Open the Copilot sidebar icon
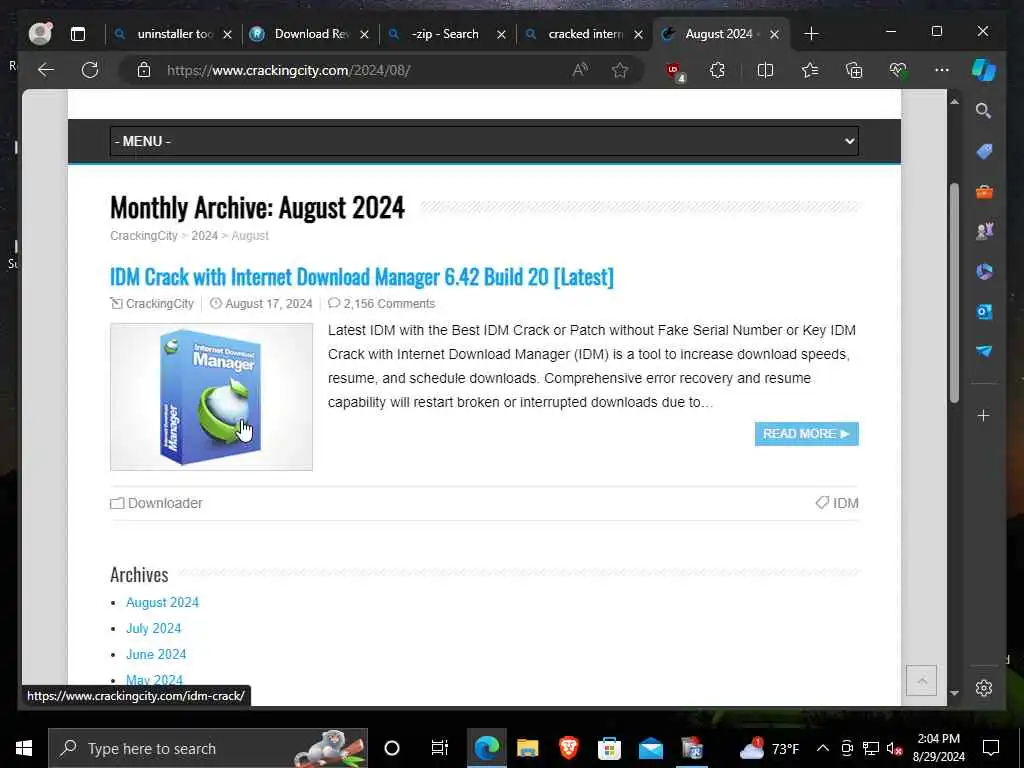This screenshot has width=1024, height=768. click(984, 70)
